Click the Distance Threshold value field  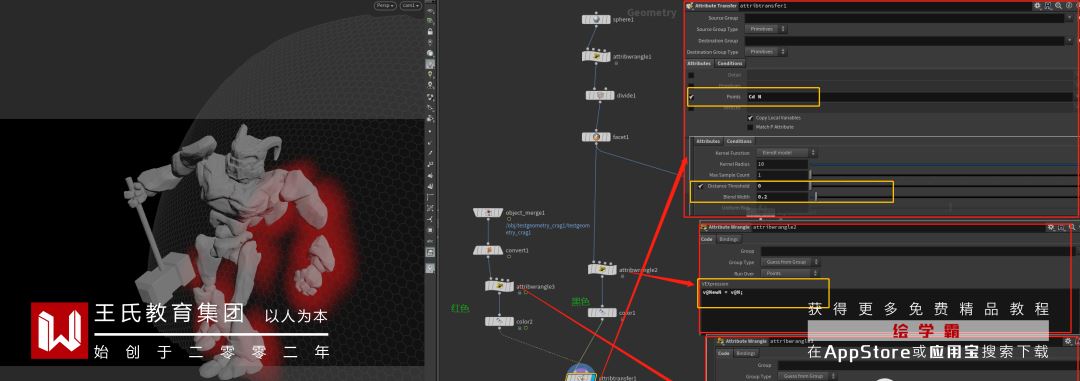click(x=781, y=186)
